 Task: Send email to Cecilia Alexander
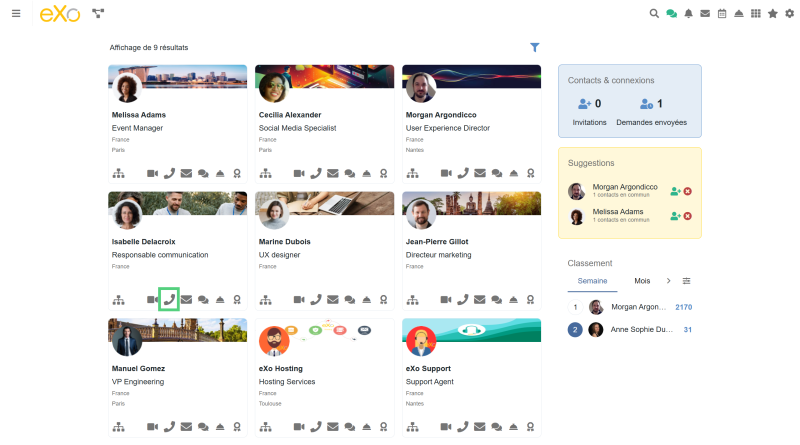(333, 174)
